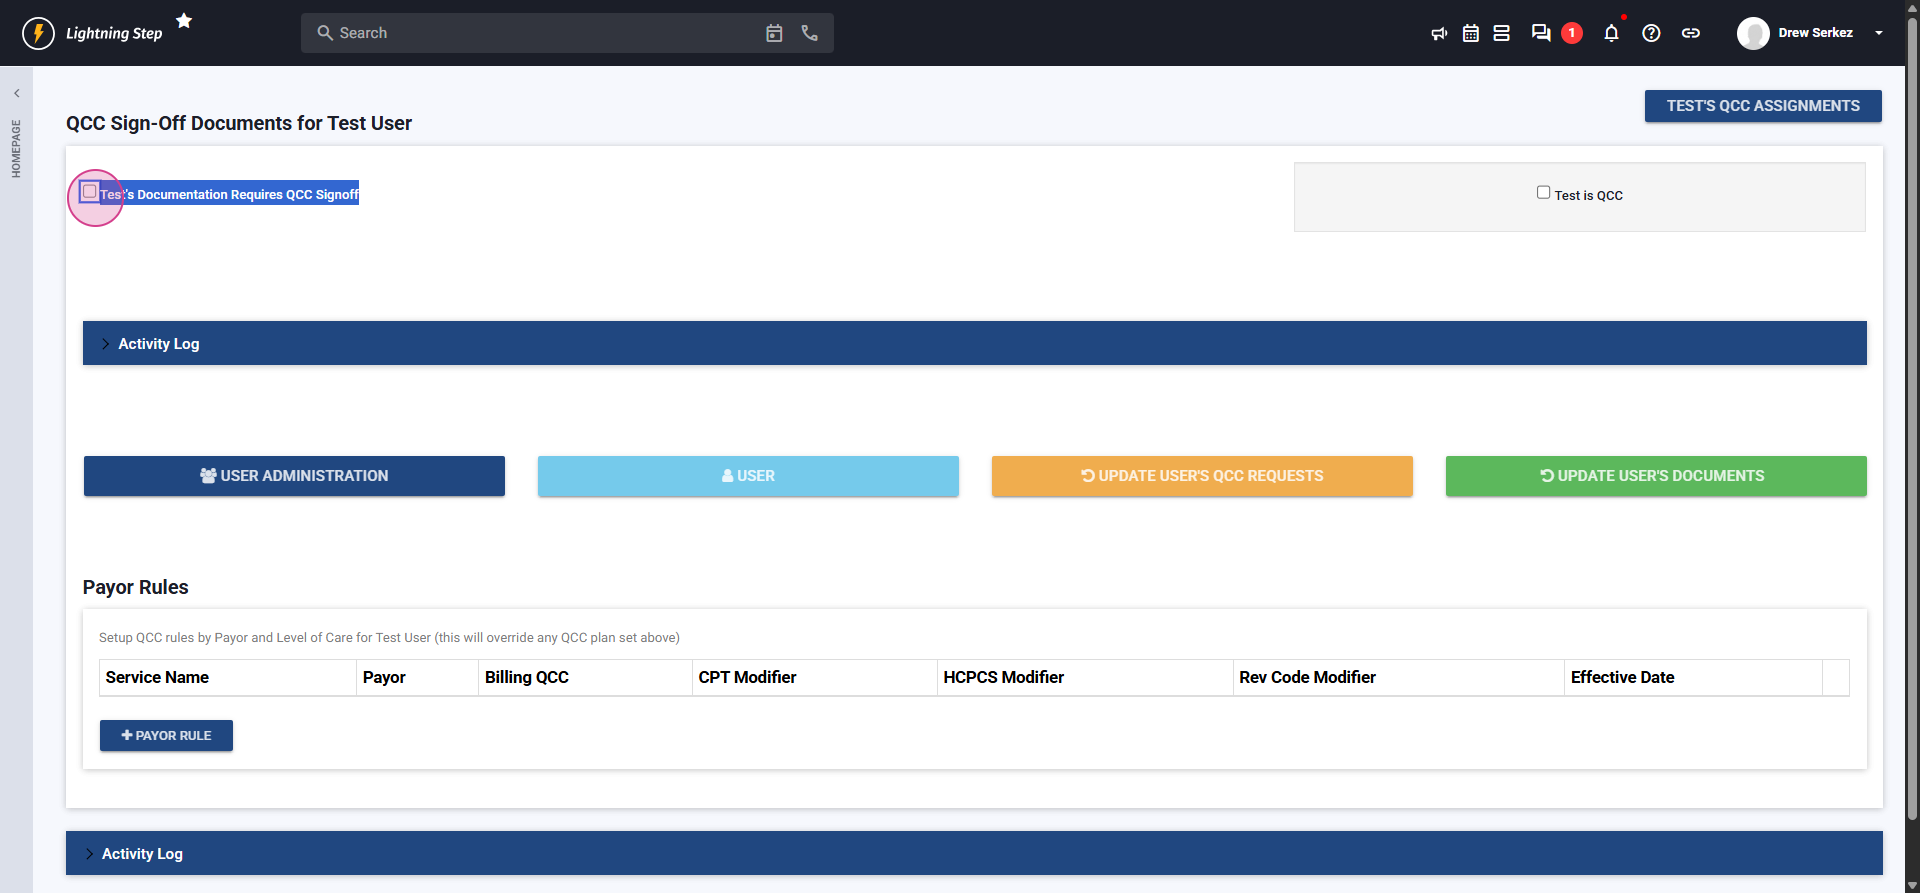Viewport: 1920px width, 893px height.
Task: Click the stacked list icon in header
Action: [1501, 33]
